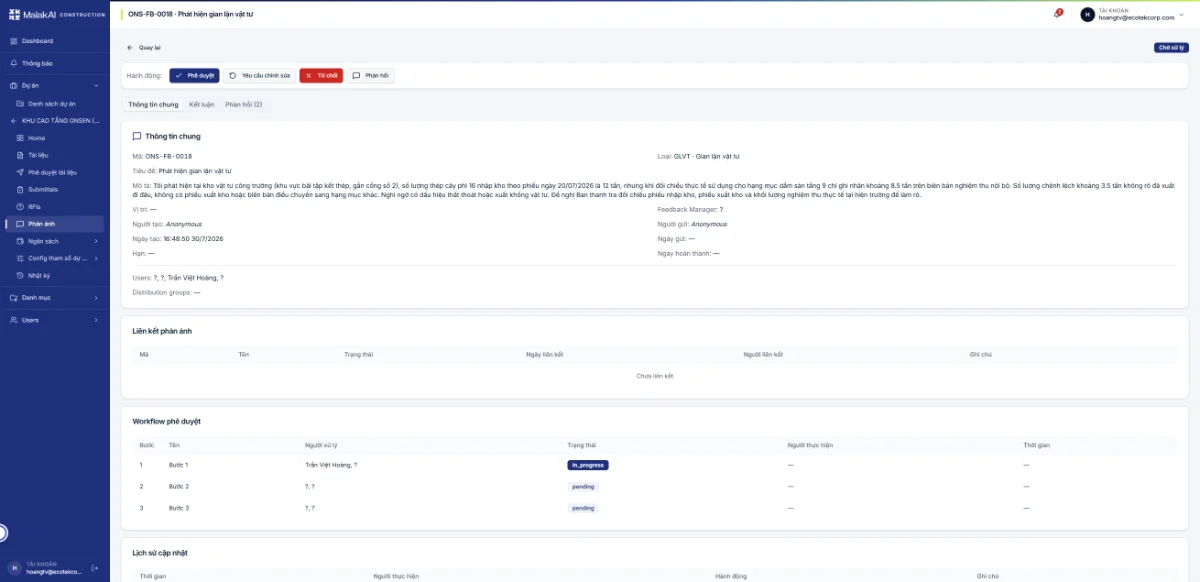
Task: Click the Mã value ONS-FB-0018
Action: pos(169,157)
